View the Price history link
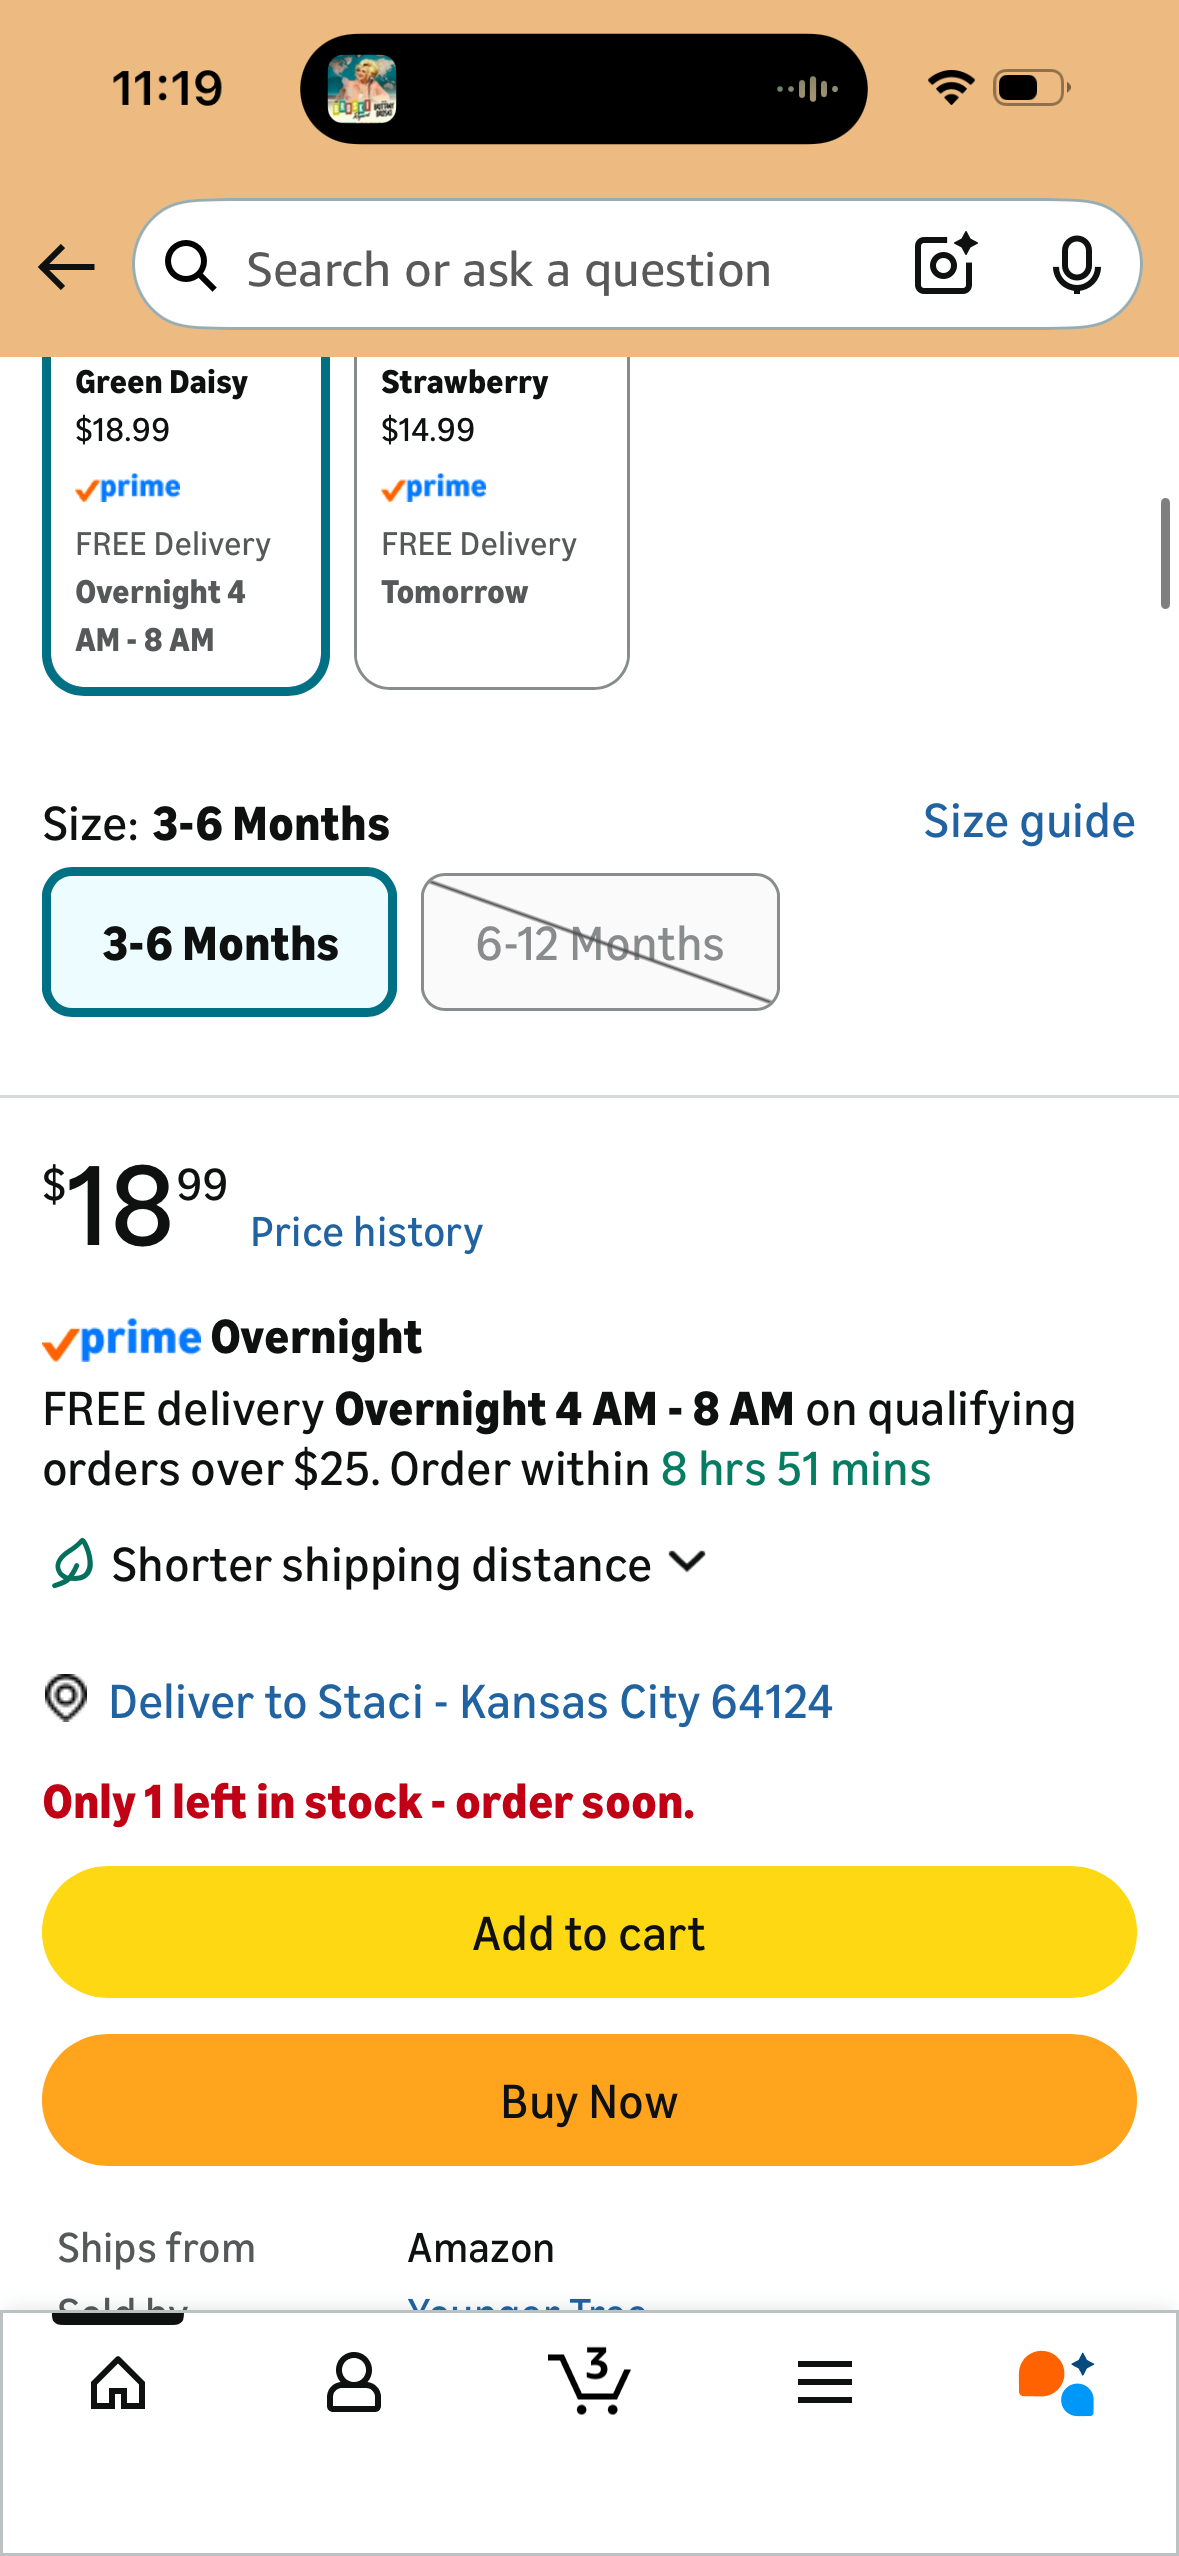The height and width of the screenshot is (2556, 1179). click(x=366, y=1232)
